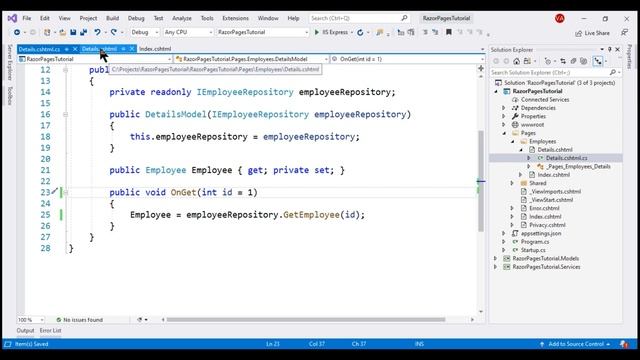Click the split editor plus icon above scrollbar

[x=481, y=68]
